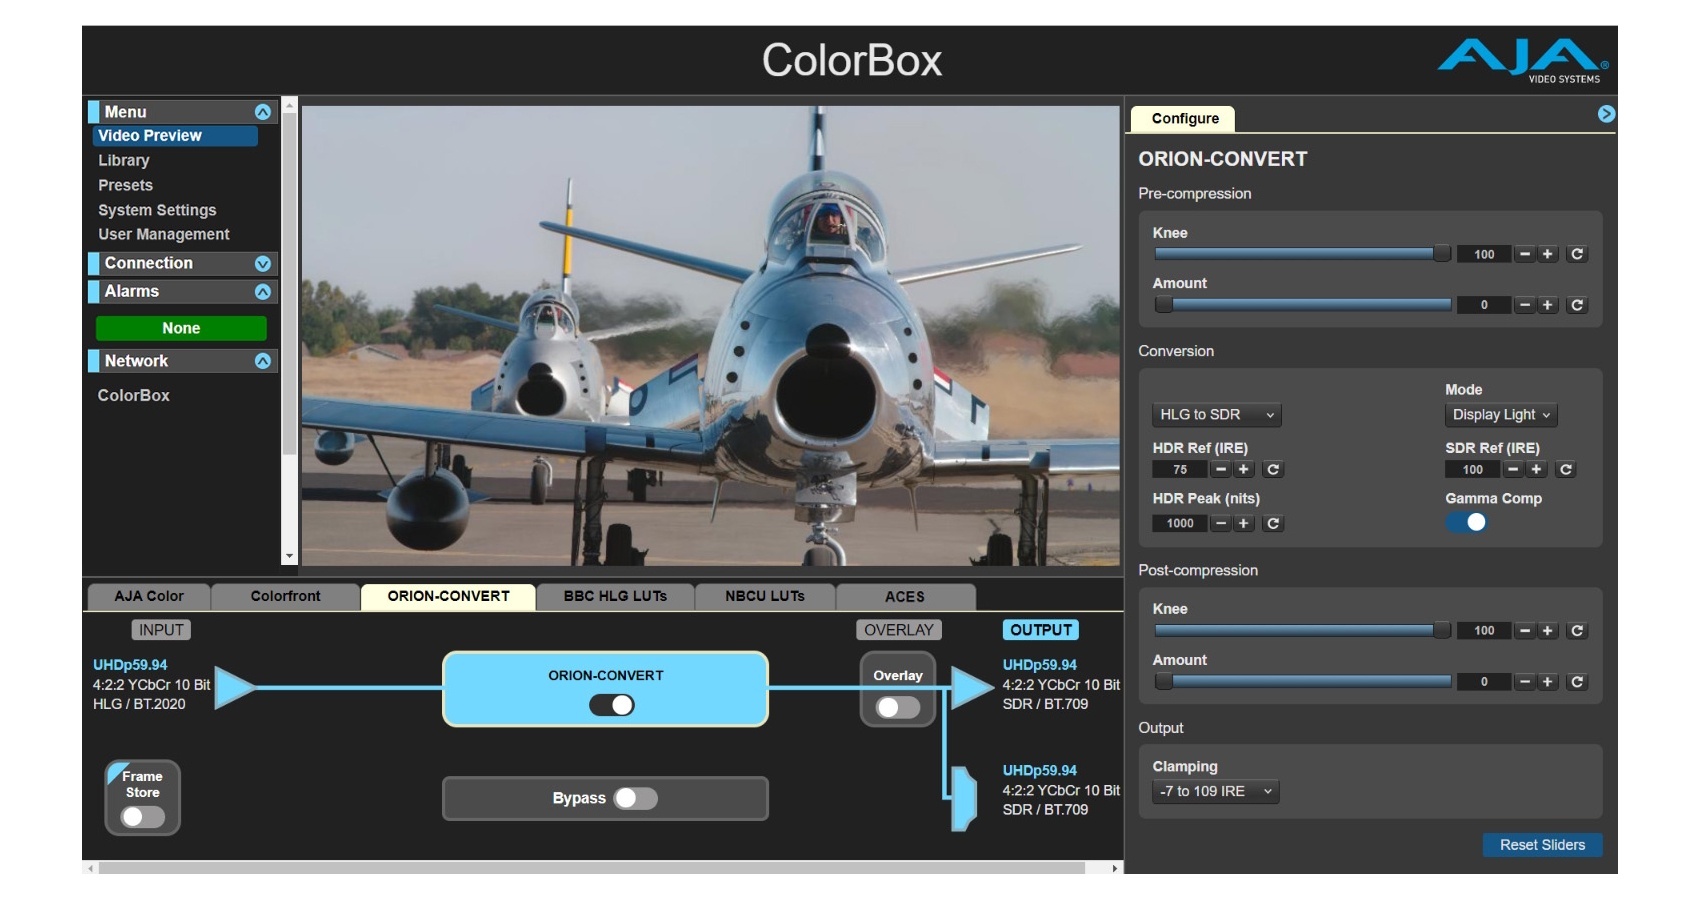Image resolution: width=1700 pixels, height=900 pixels.
Task: Click the horizontal scrollbar at bottom
Action: point(592,868)
